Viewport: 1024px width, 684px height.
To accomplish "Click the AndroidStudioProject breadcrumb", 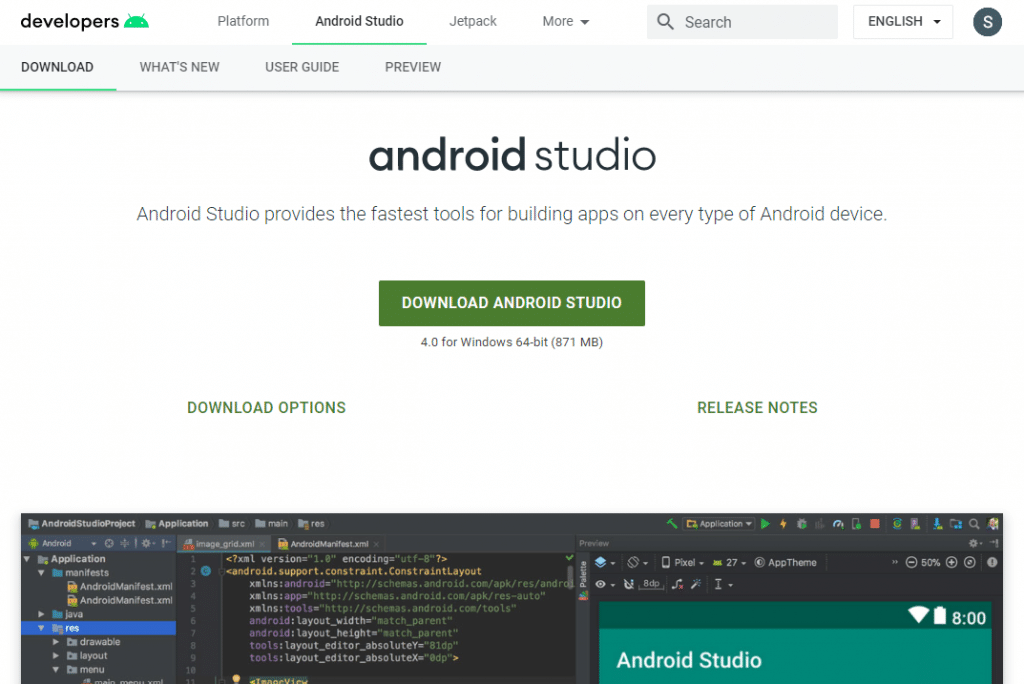I will click(82, 524).
